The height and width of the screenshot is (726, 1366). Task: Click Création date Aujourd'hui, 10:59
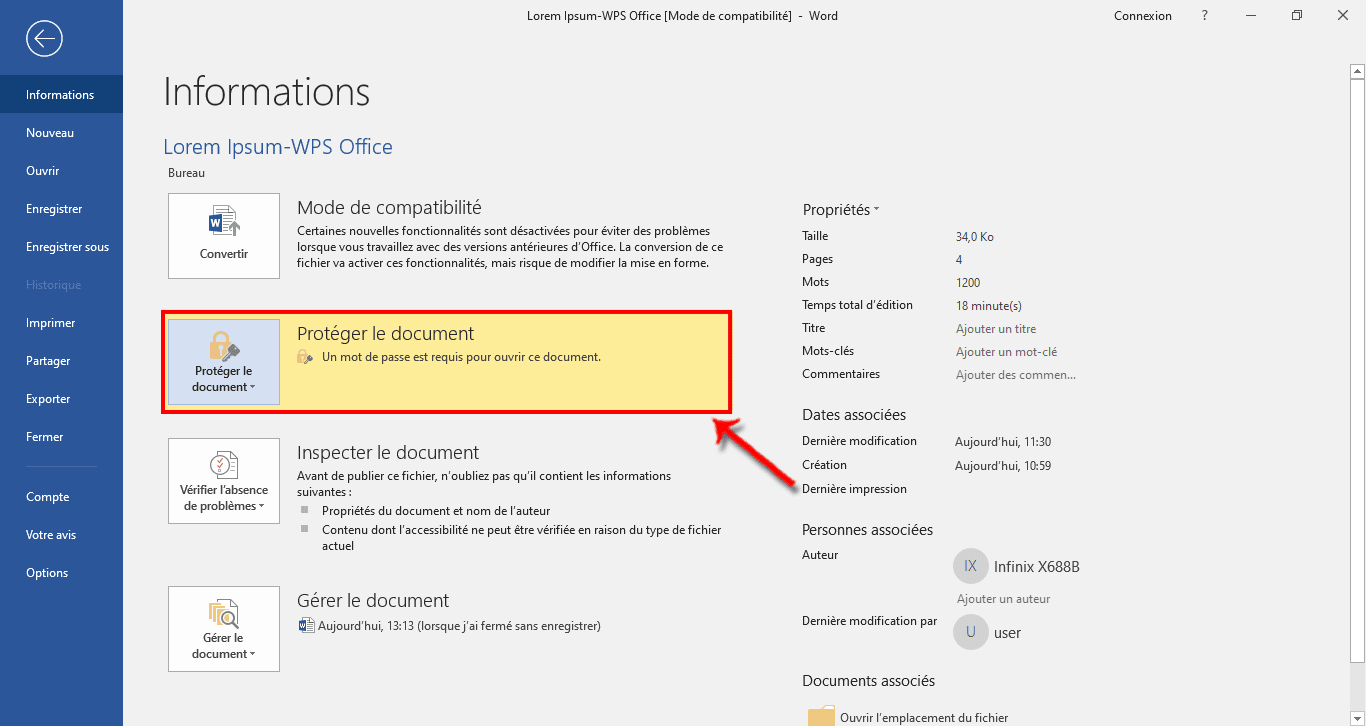pos(1003,466)
